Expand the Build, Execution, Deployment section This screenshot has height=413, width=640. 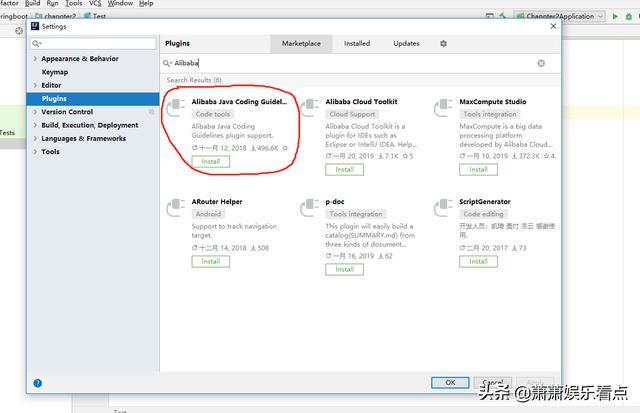point(35,125)
